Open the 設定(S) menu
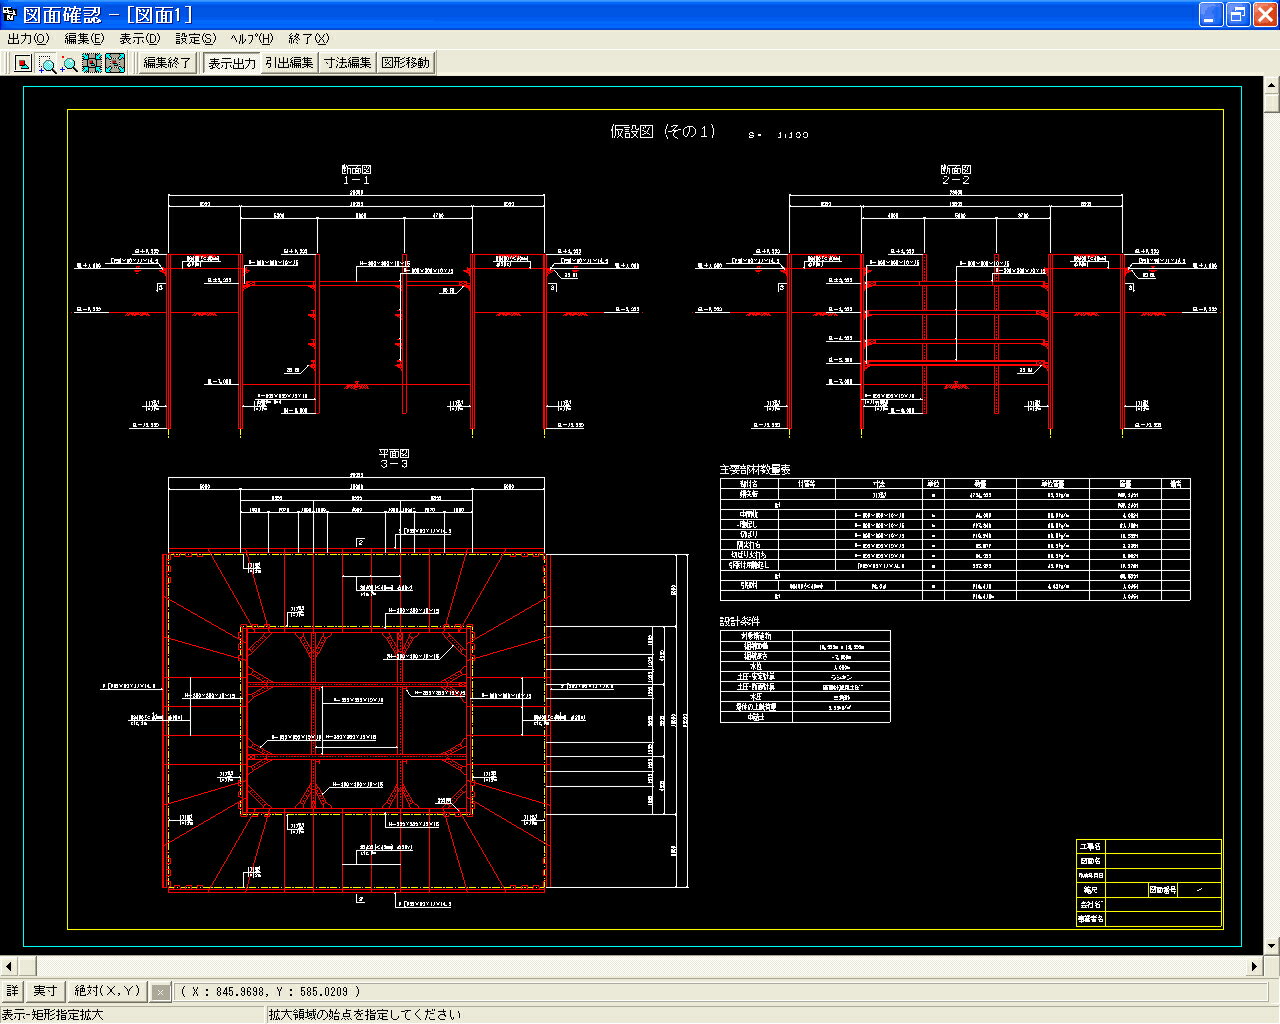This screenshot has width=1280, height=1024. 195,39
